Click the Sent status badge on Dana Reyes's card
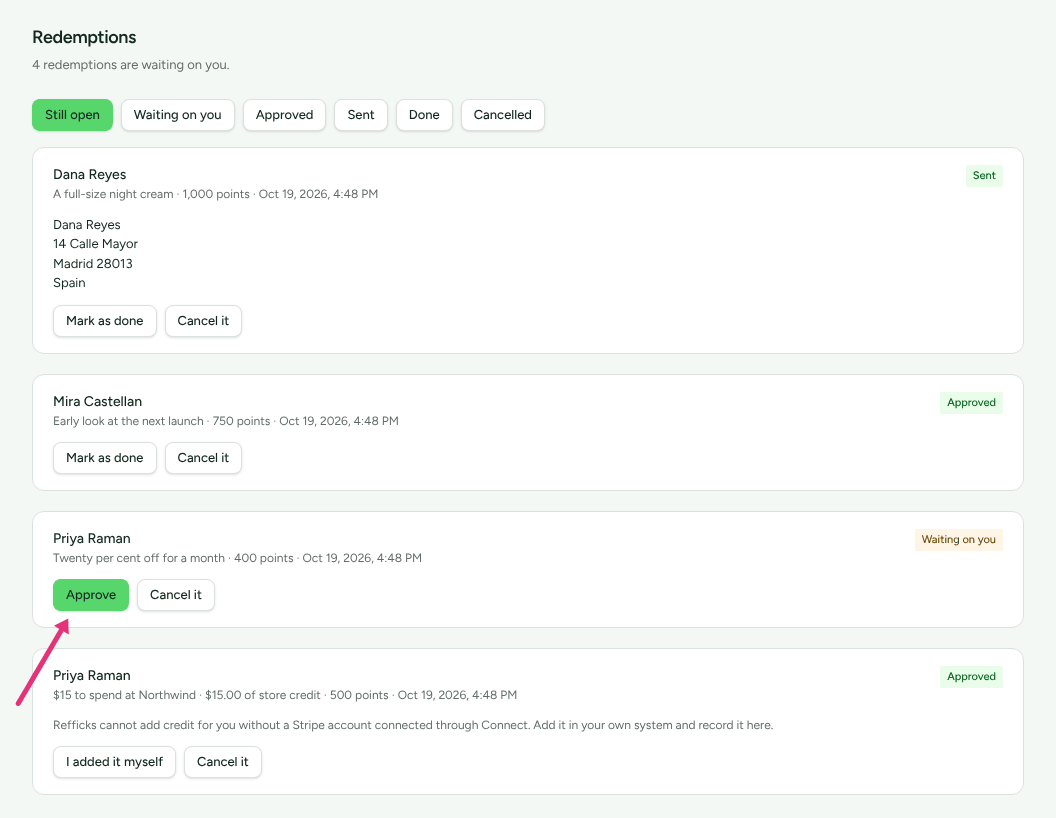The image size is (1056, 818). [x=984, y=176]
